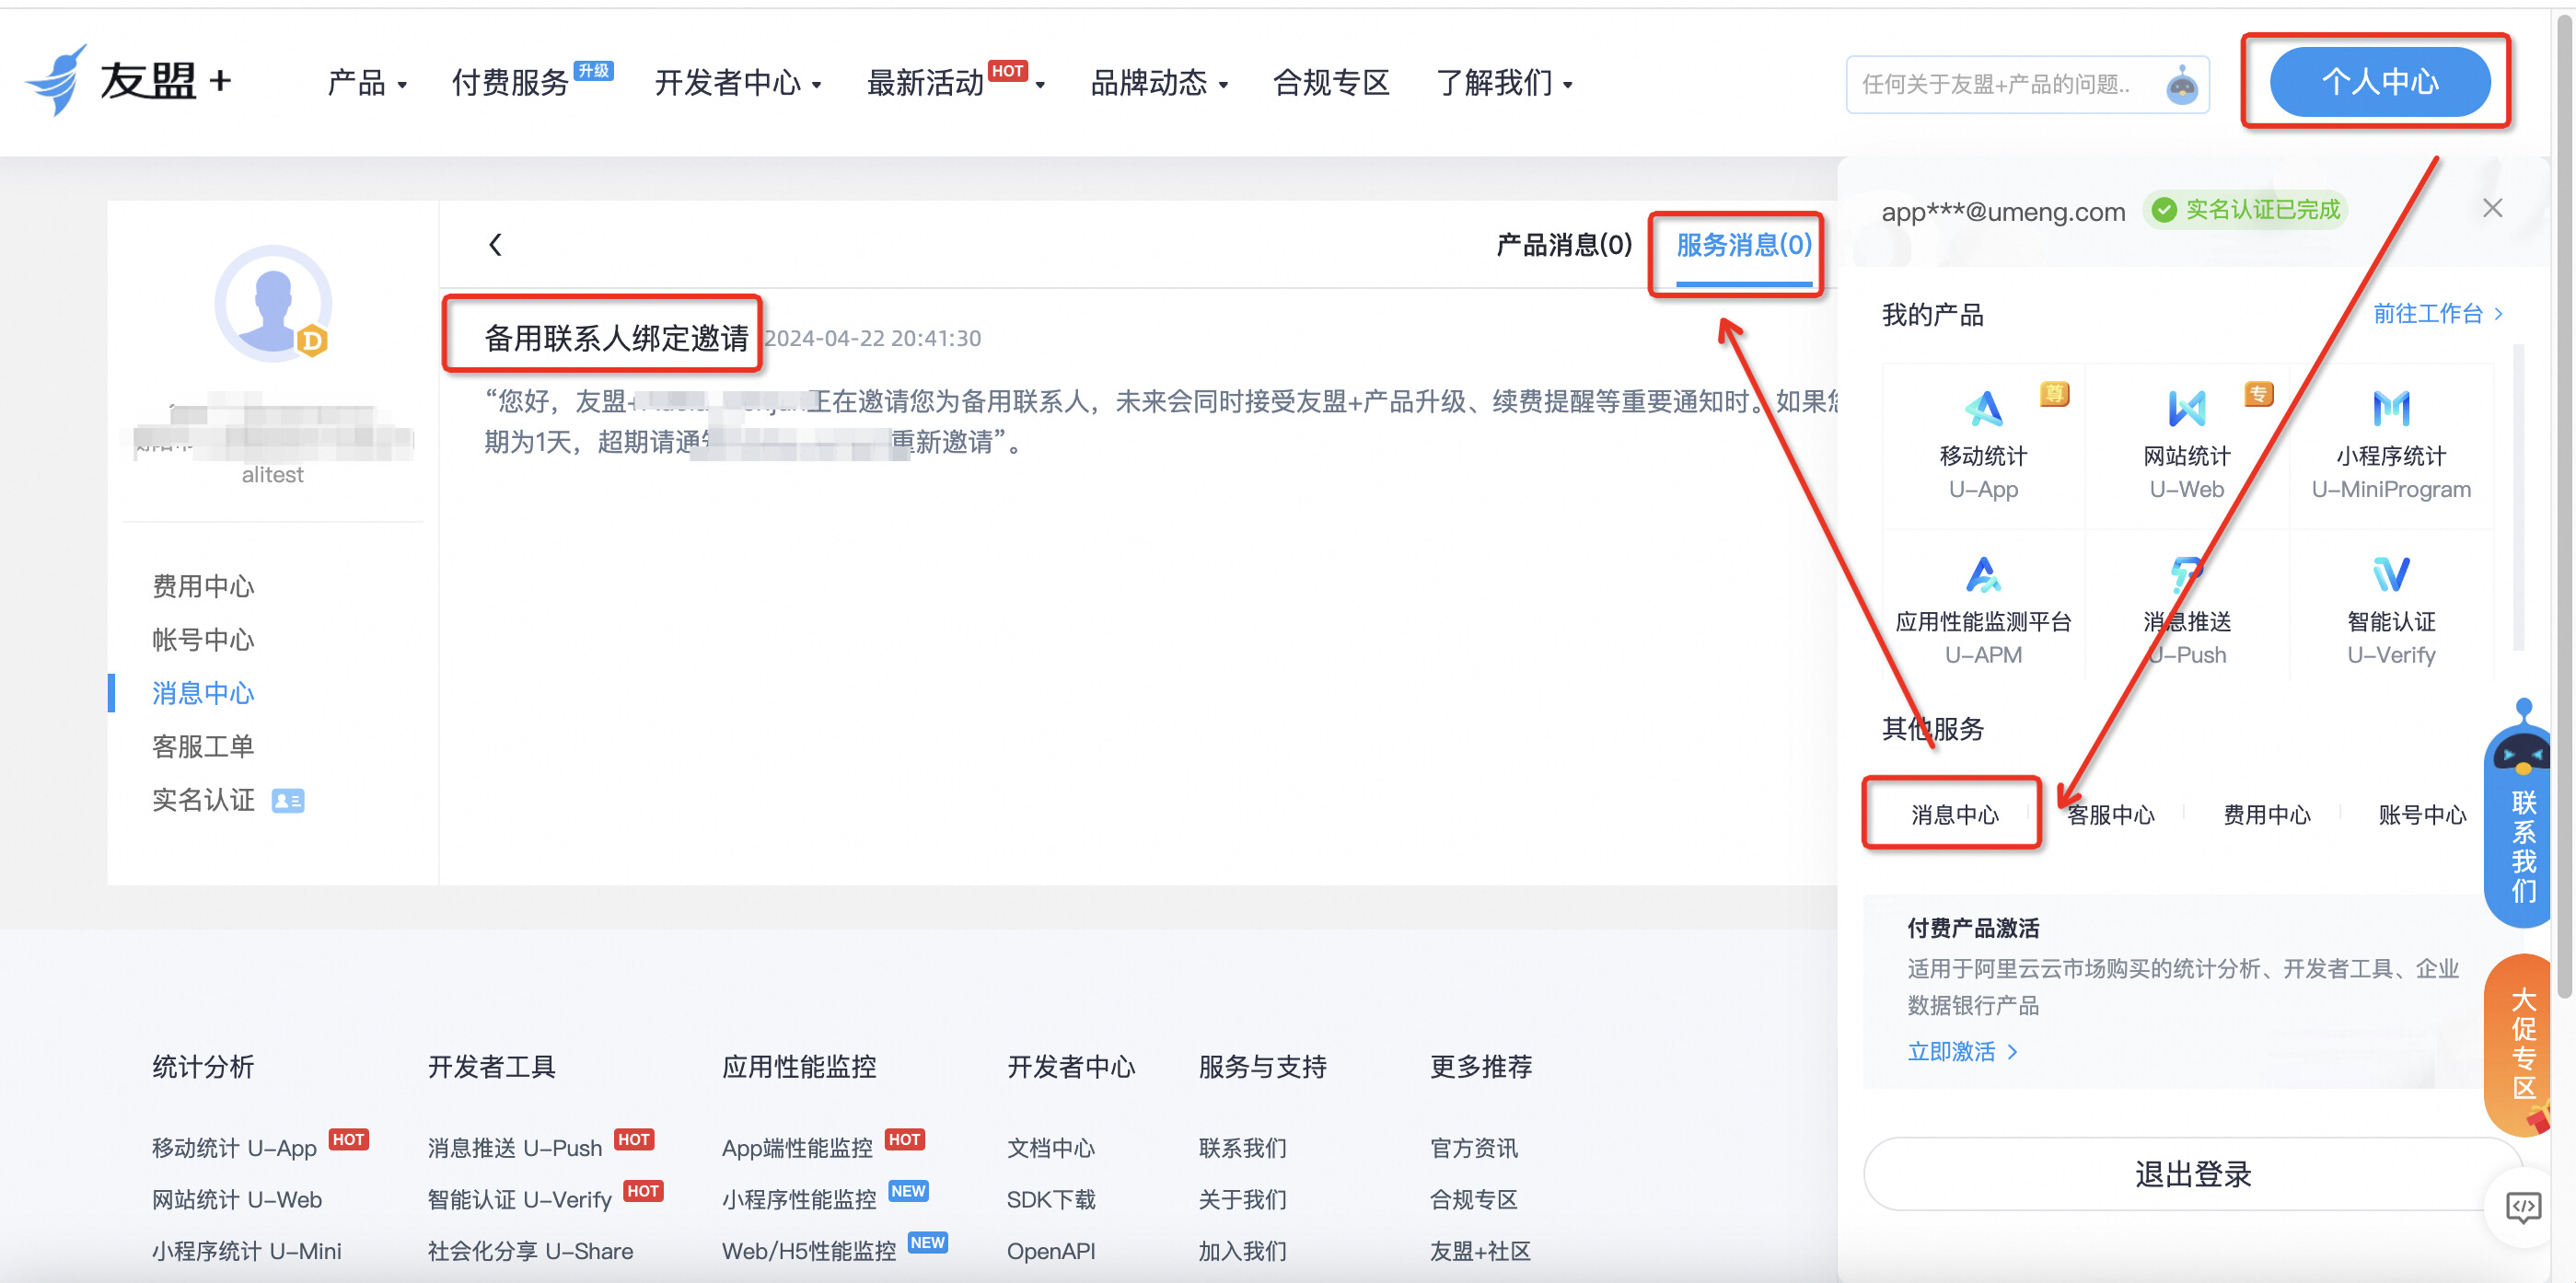The width and height of the screenshot is (2576, 1283).
Task: Click footer link 移动统计 U-App
Action: [234, 1148]
